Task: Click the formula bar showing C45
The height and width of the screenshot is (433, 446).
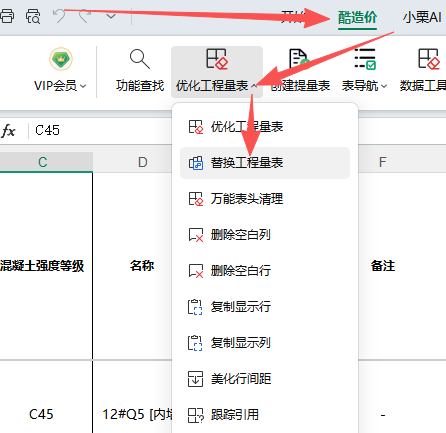Action: point(100,131)
